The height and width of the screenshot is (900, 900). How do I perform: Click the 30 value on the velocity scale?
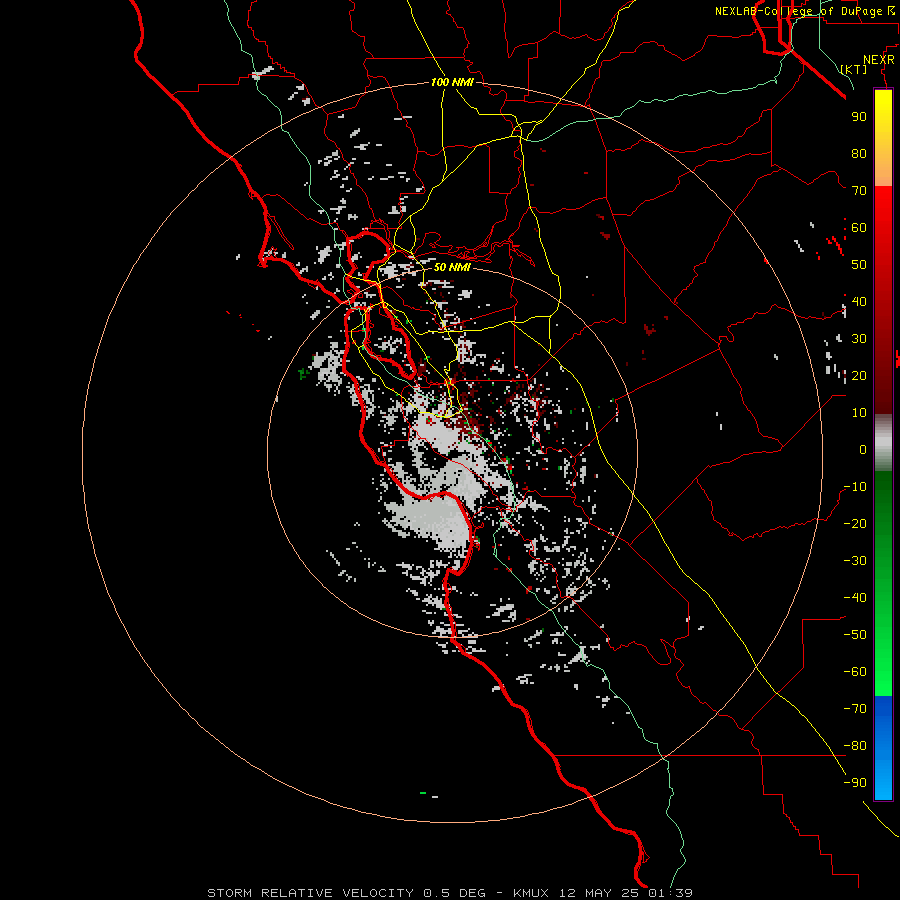[859, 339]
